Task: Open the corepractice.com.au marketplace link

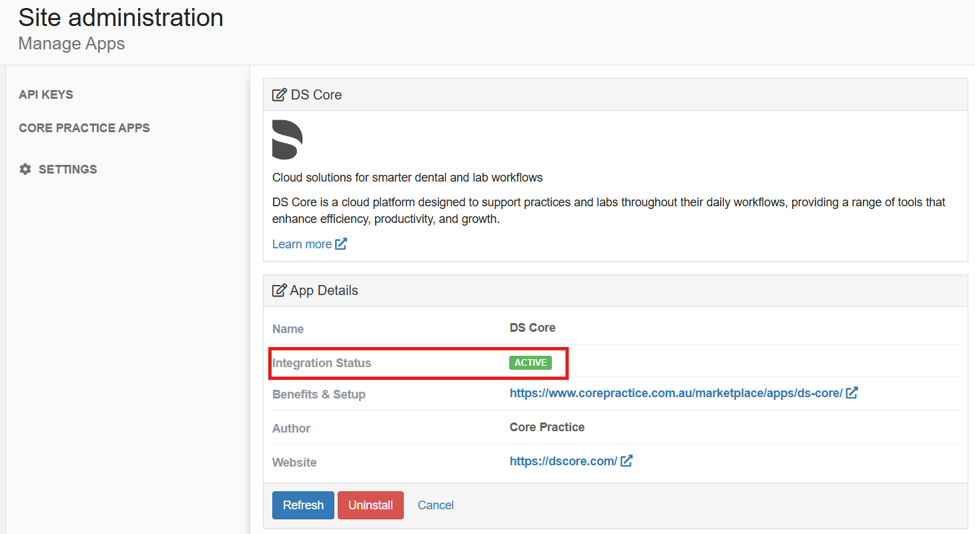Action: pos(676,393)
